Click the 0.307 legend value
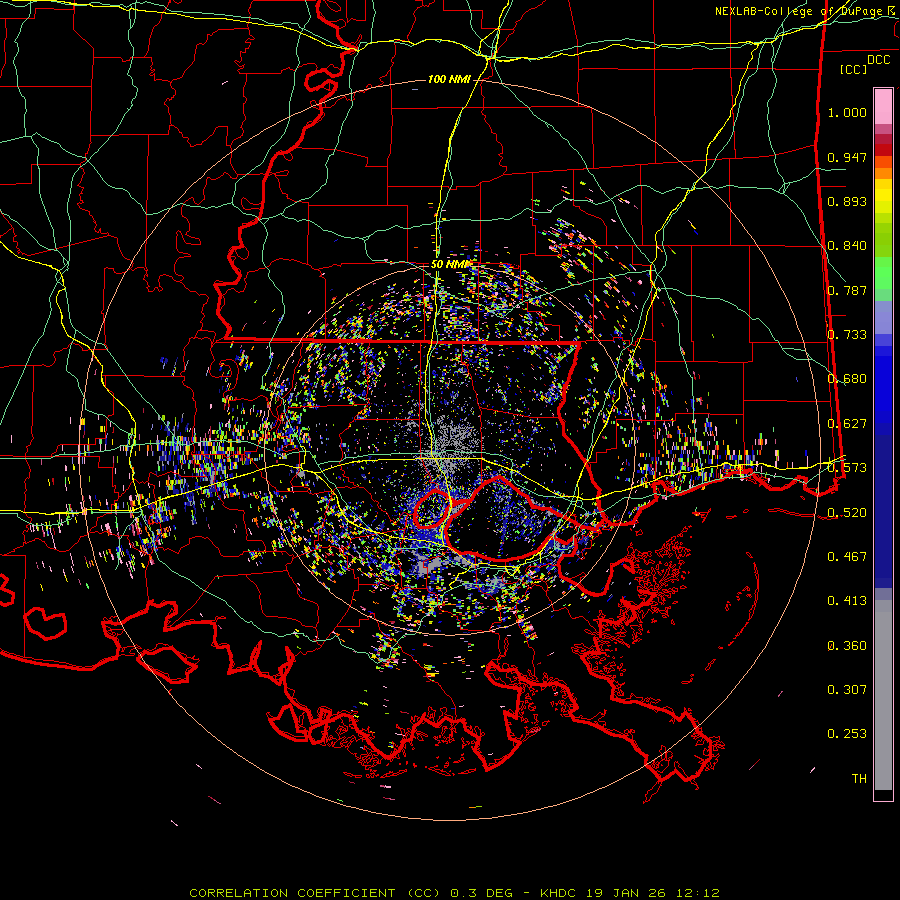 click(x=847, y=690)
